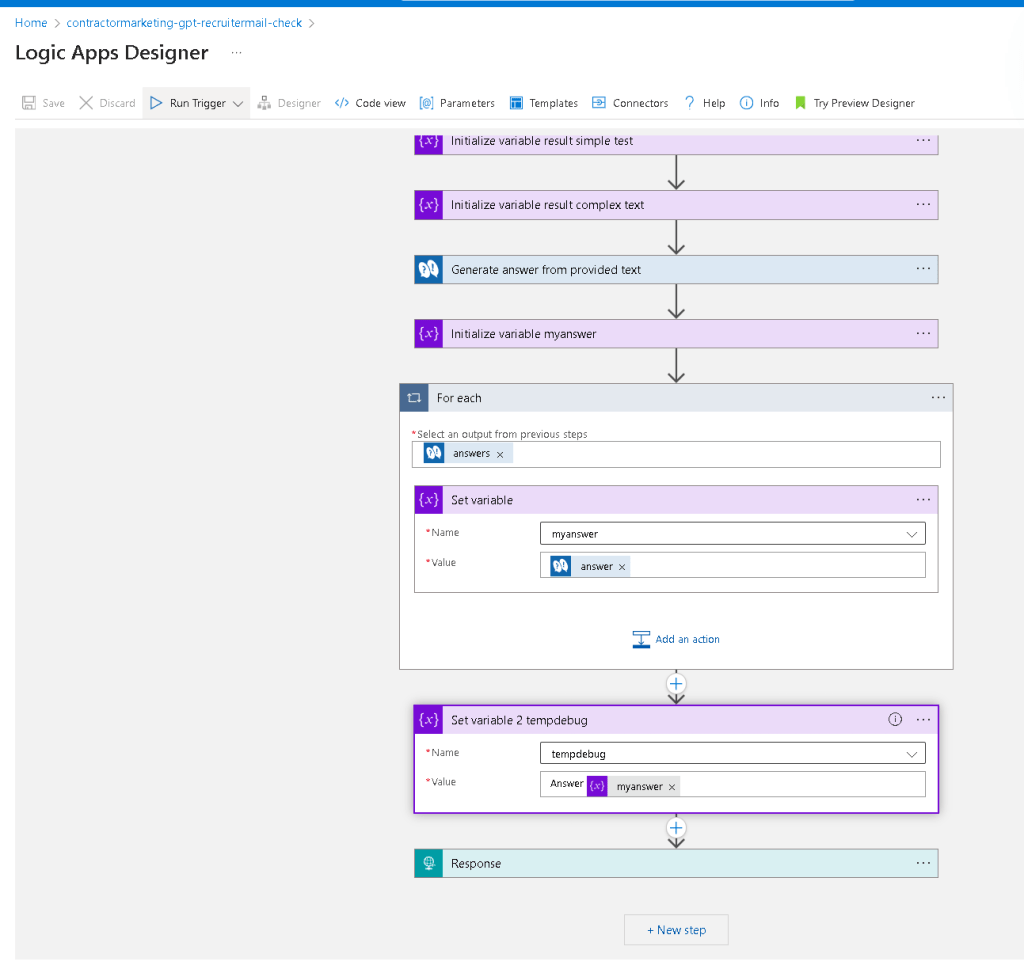Expand the Generate answer from provided text step
This screenshot has height=969, width=1024.
(676, 269)
